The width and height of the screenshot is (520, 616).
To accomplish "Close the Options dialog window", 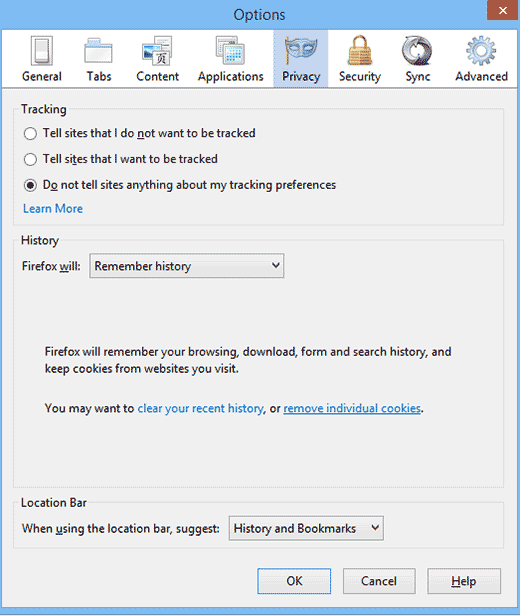I will click(502, 10).
